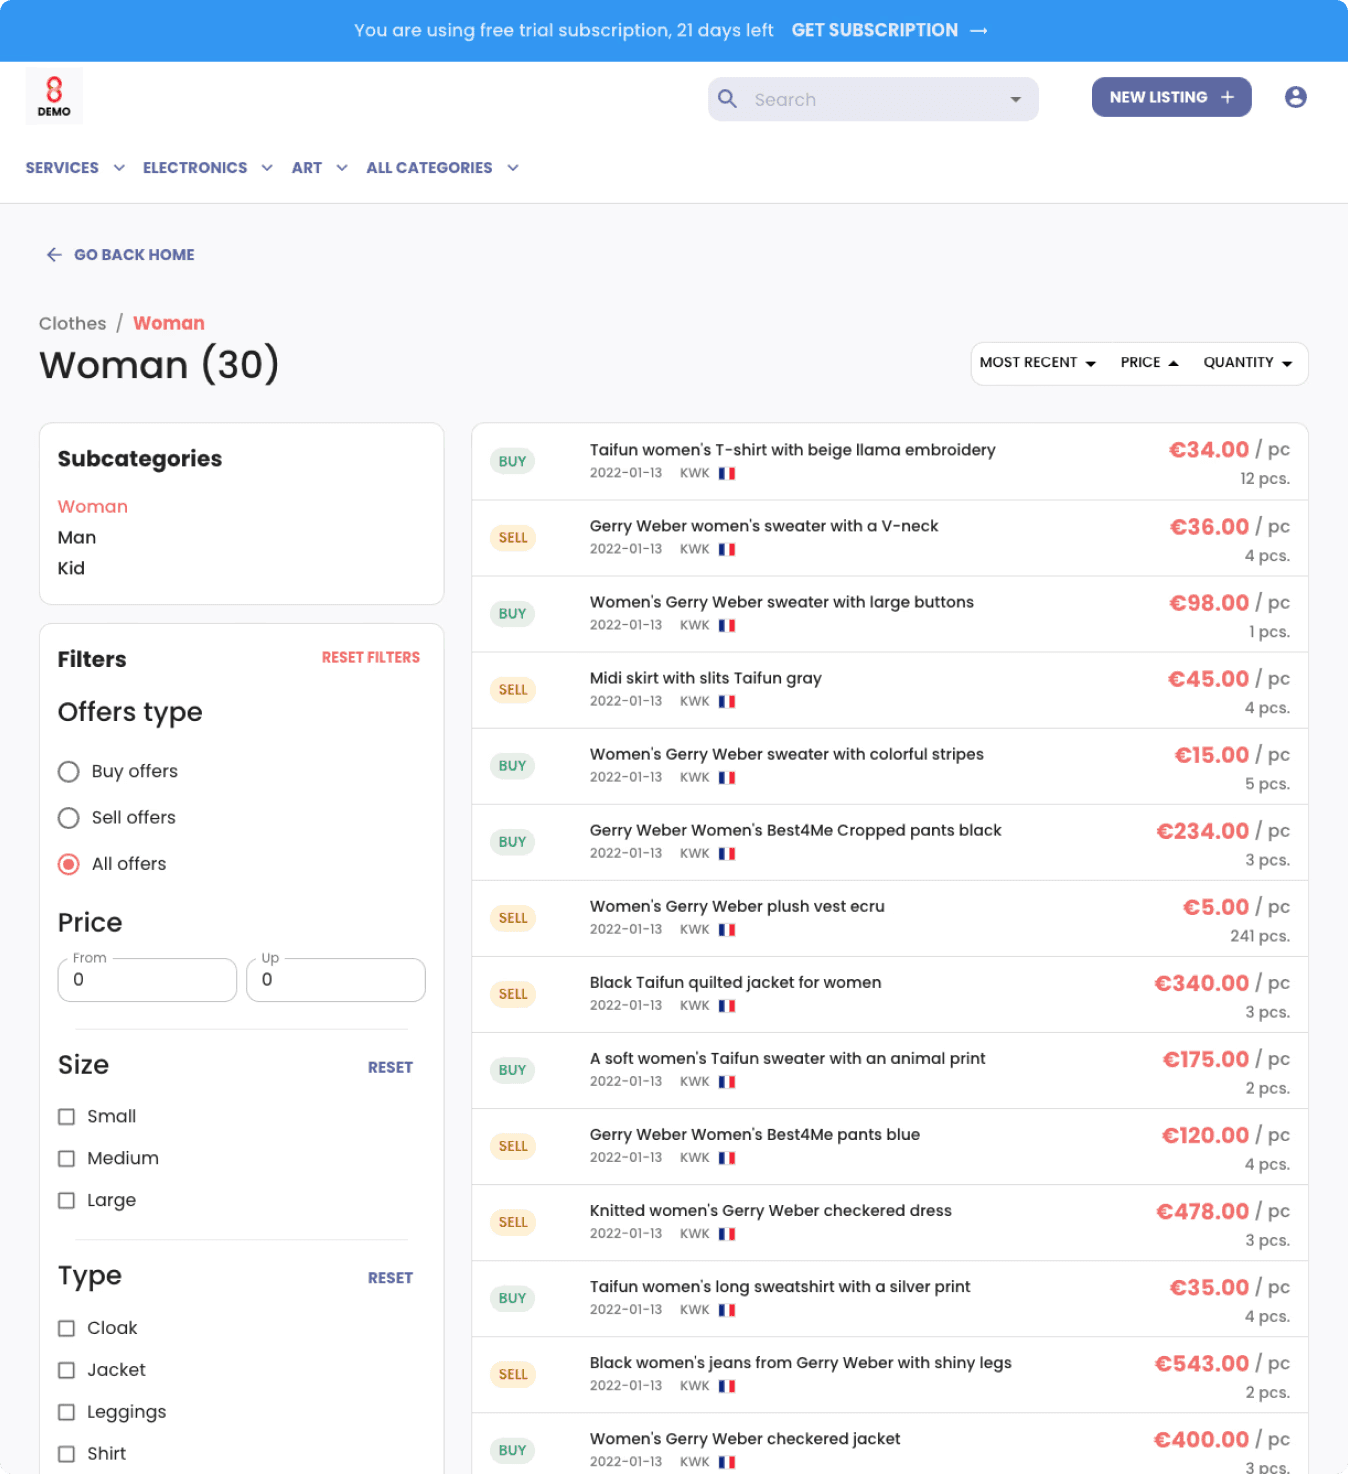This screenshot has height=1474, width=1348.
Task: Check the Medium size checkbox
Action: [x=67, y=1159]
